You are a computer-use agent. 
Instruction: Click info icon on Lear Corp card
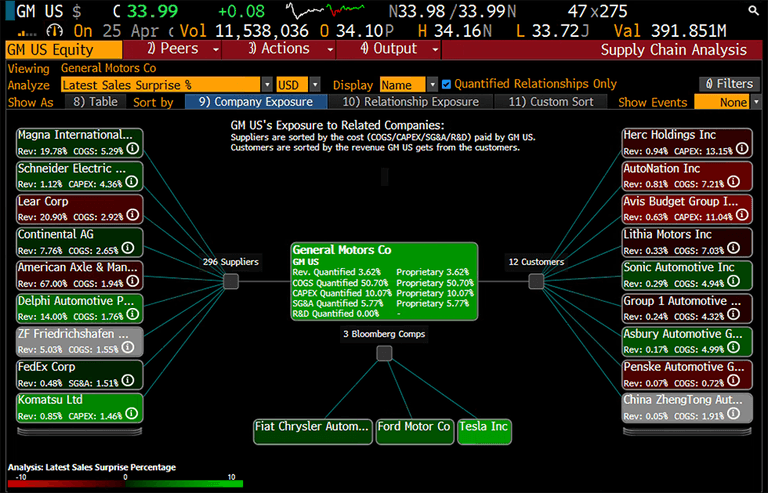(132, 216)
